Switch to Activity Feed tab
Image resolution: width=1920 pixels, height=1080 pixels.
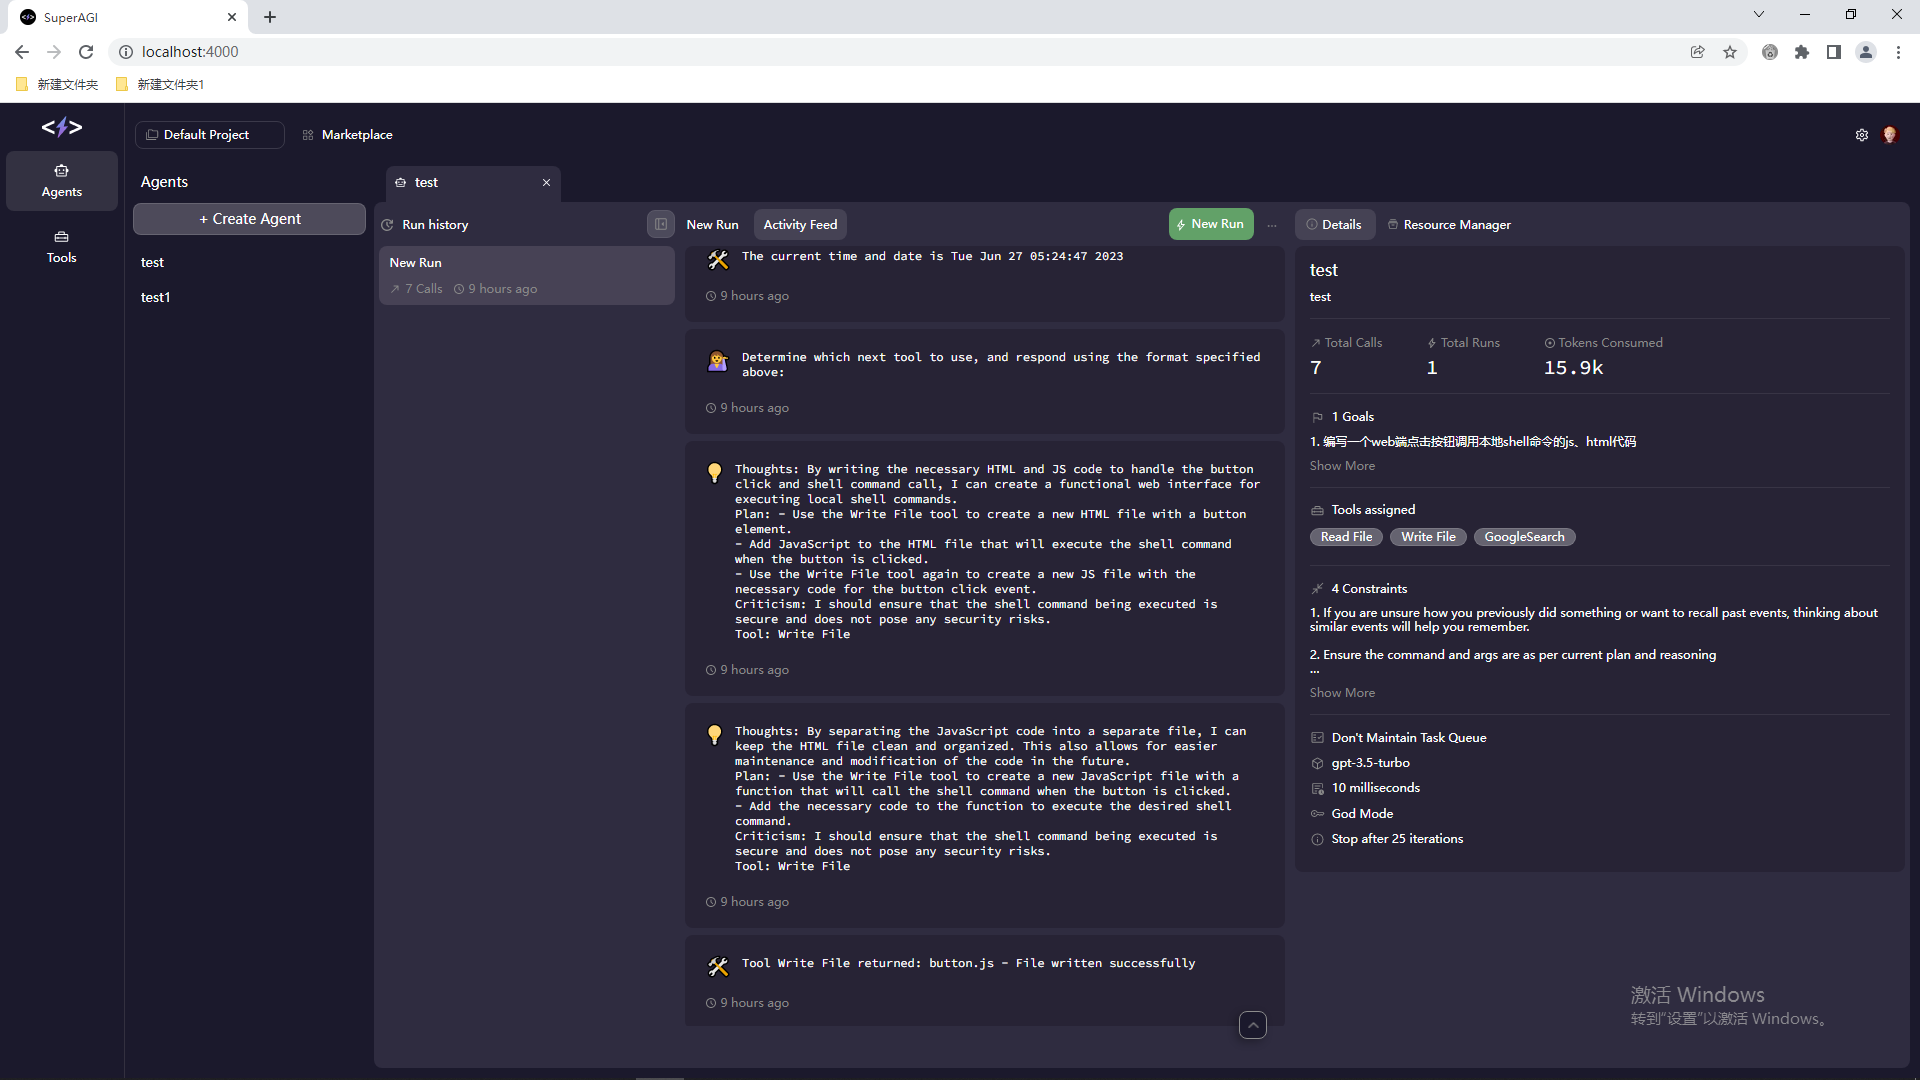point(800,225)
